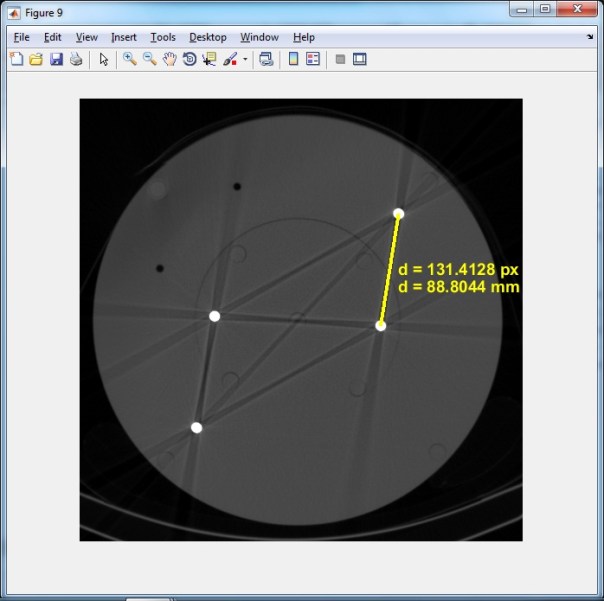Screen dimensions: 604x601
Task: Toggle the Data Cursor tool
Action: [209, 59]
